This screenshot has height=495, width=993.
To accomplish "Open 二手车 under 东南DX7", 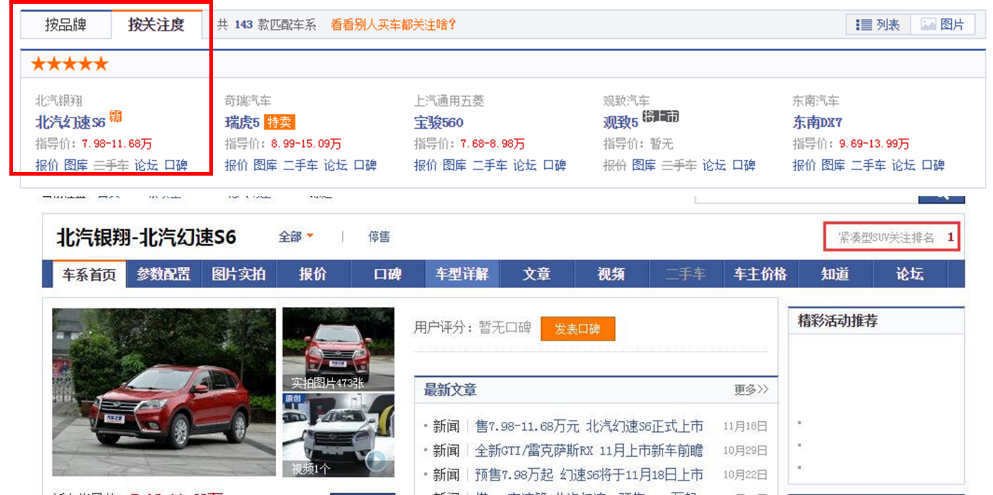I will (868, 165).
